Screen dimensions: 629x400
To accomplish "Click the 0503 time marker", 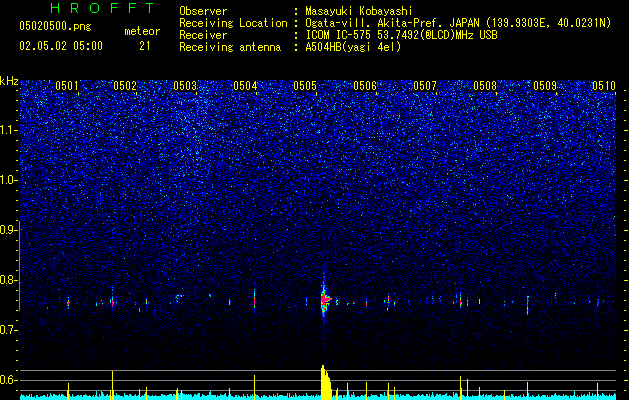I will (x=185, y=85).
